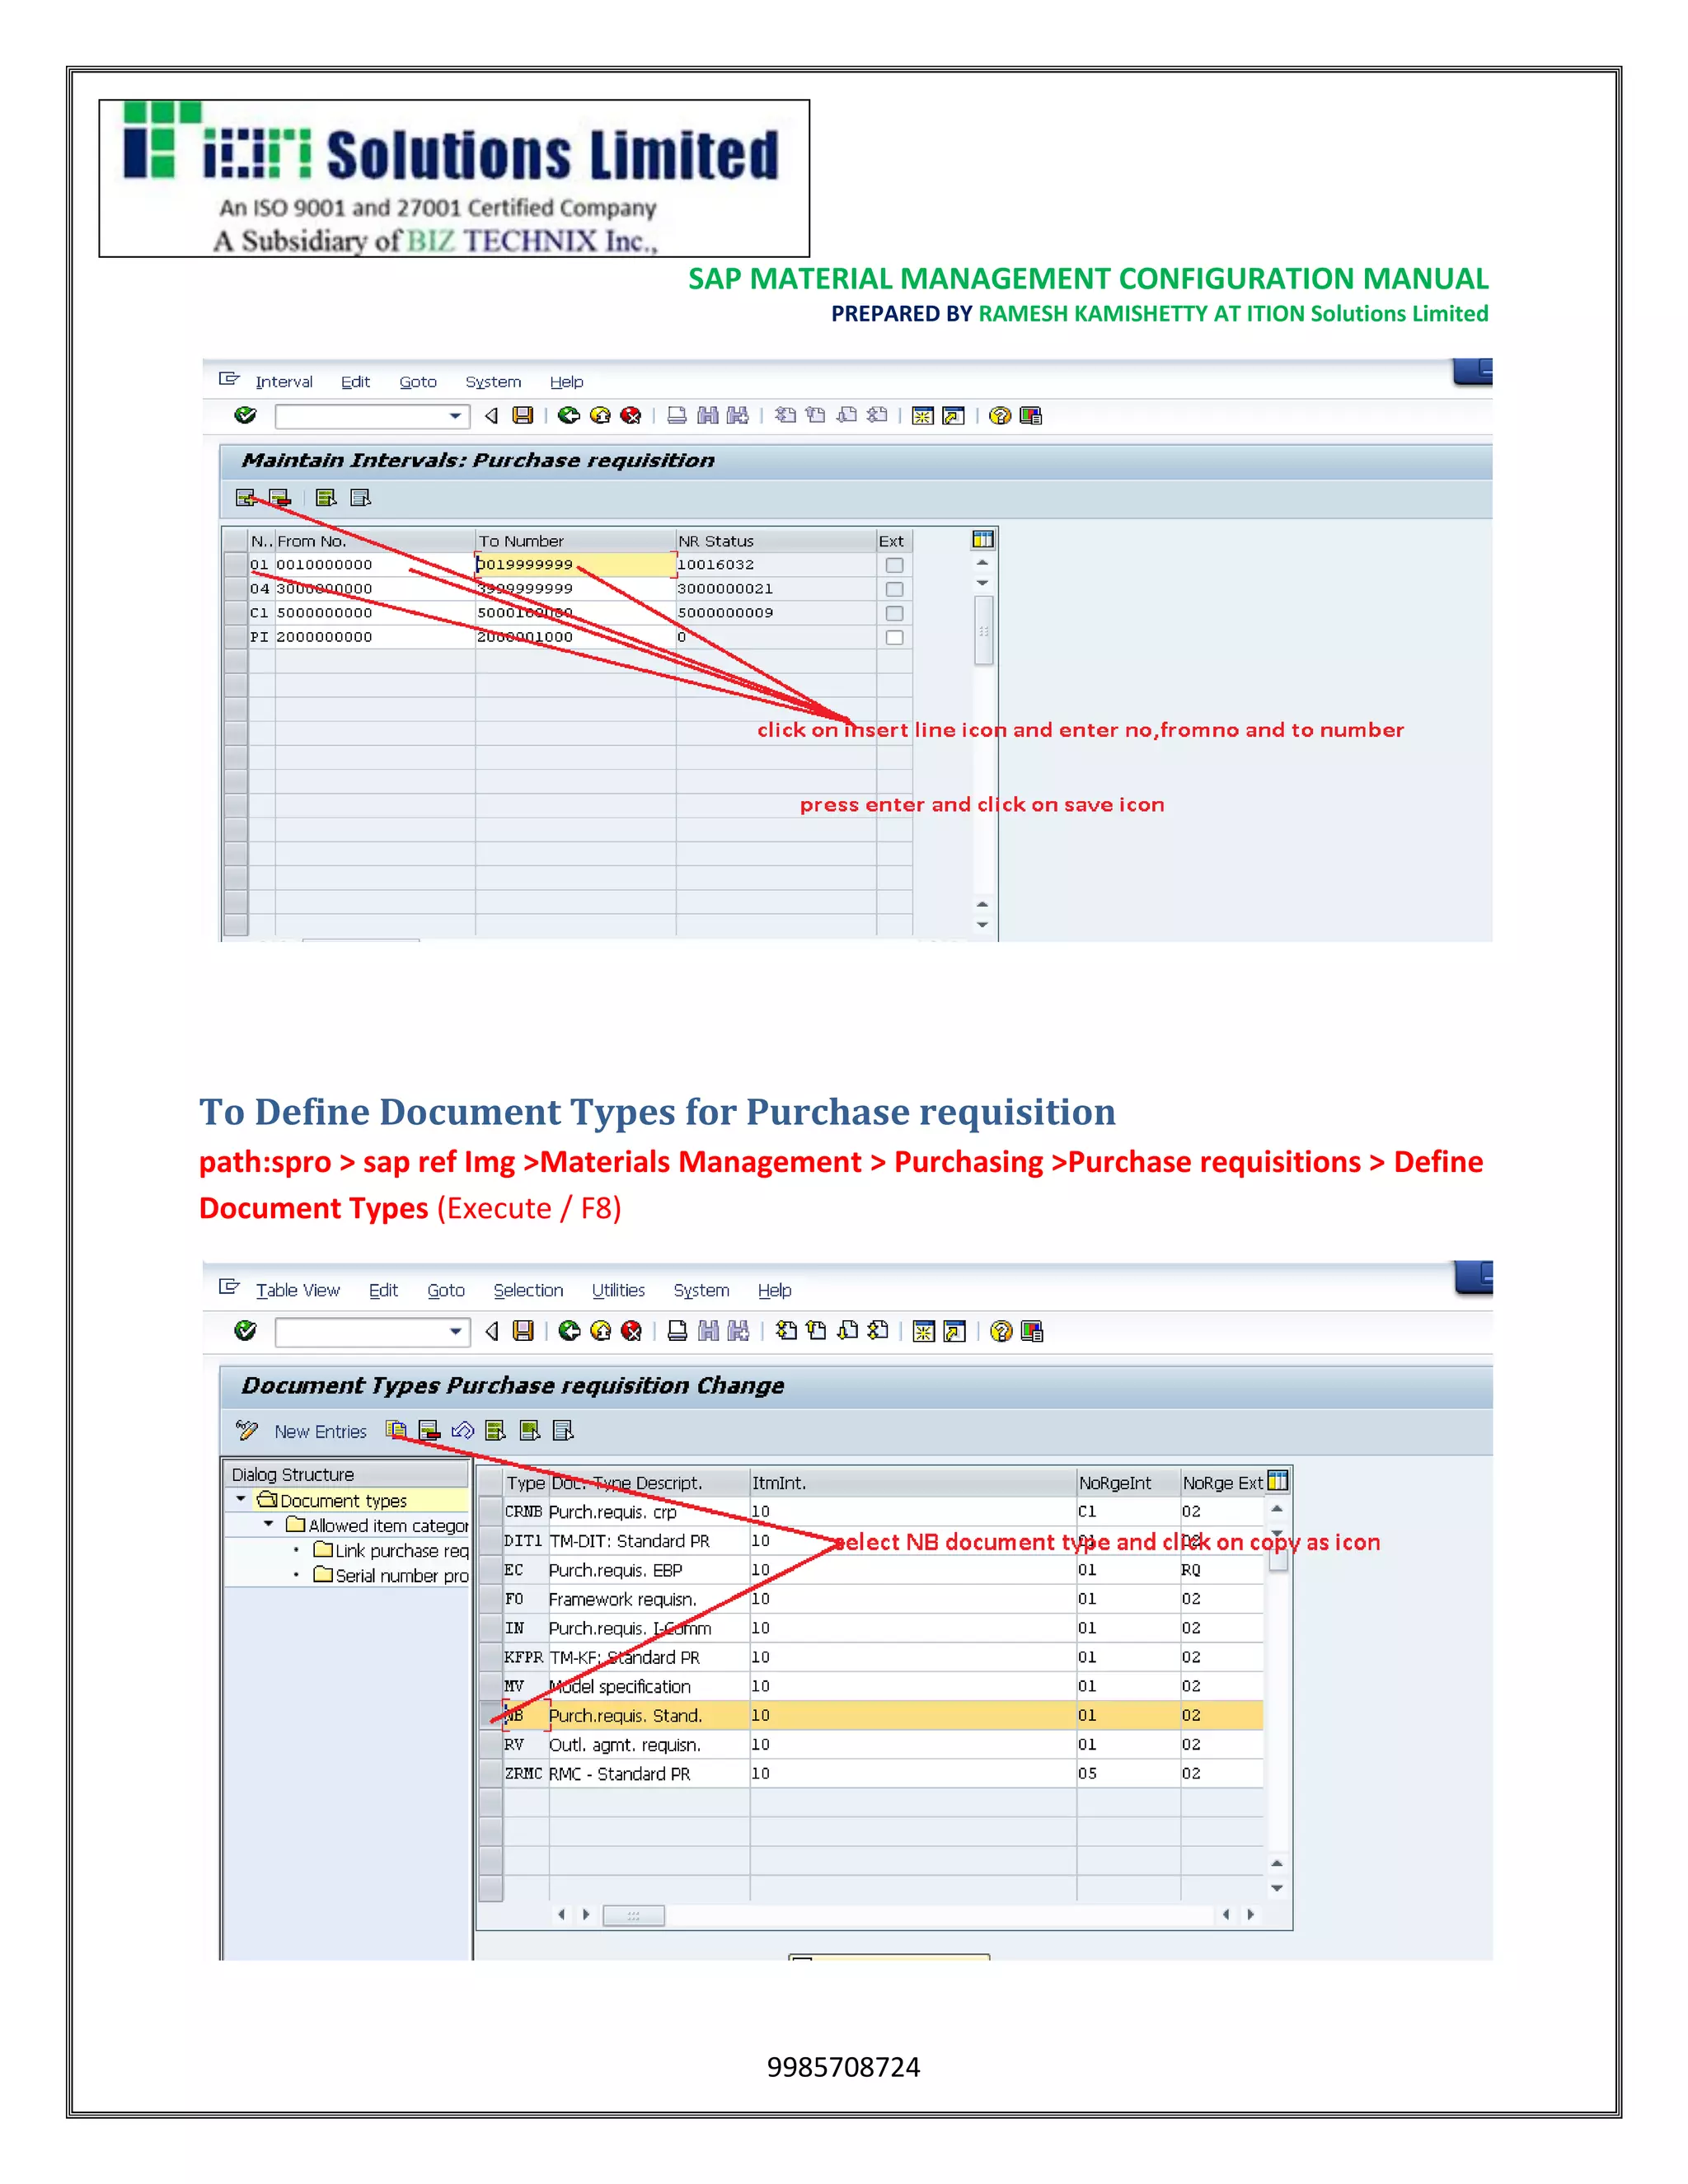The height and width of the screenshot is (2184, 1688).
Task: Toggle Ext checkbox for interval 01
Action: click(895, 565)
